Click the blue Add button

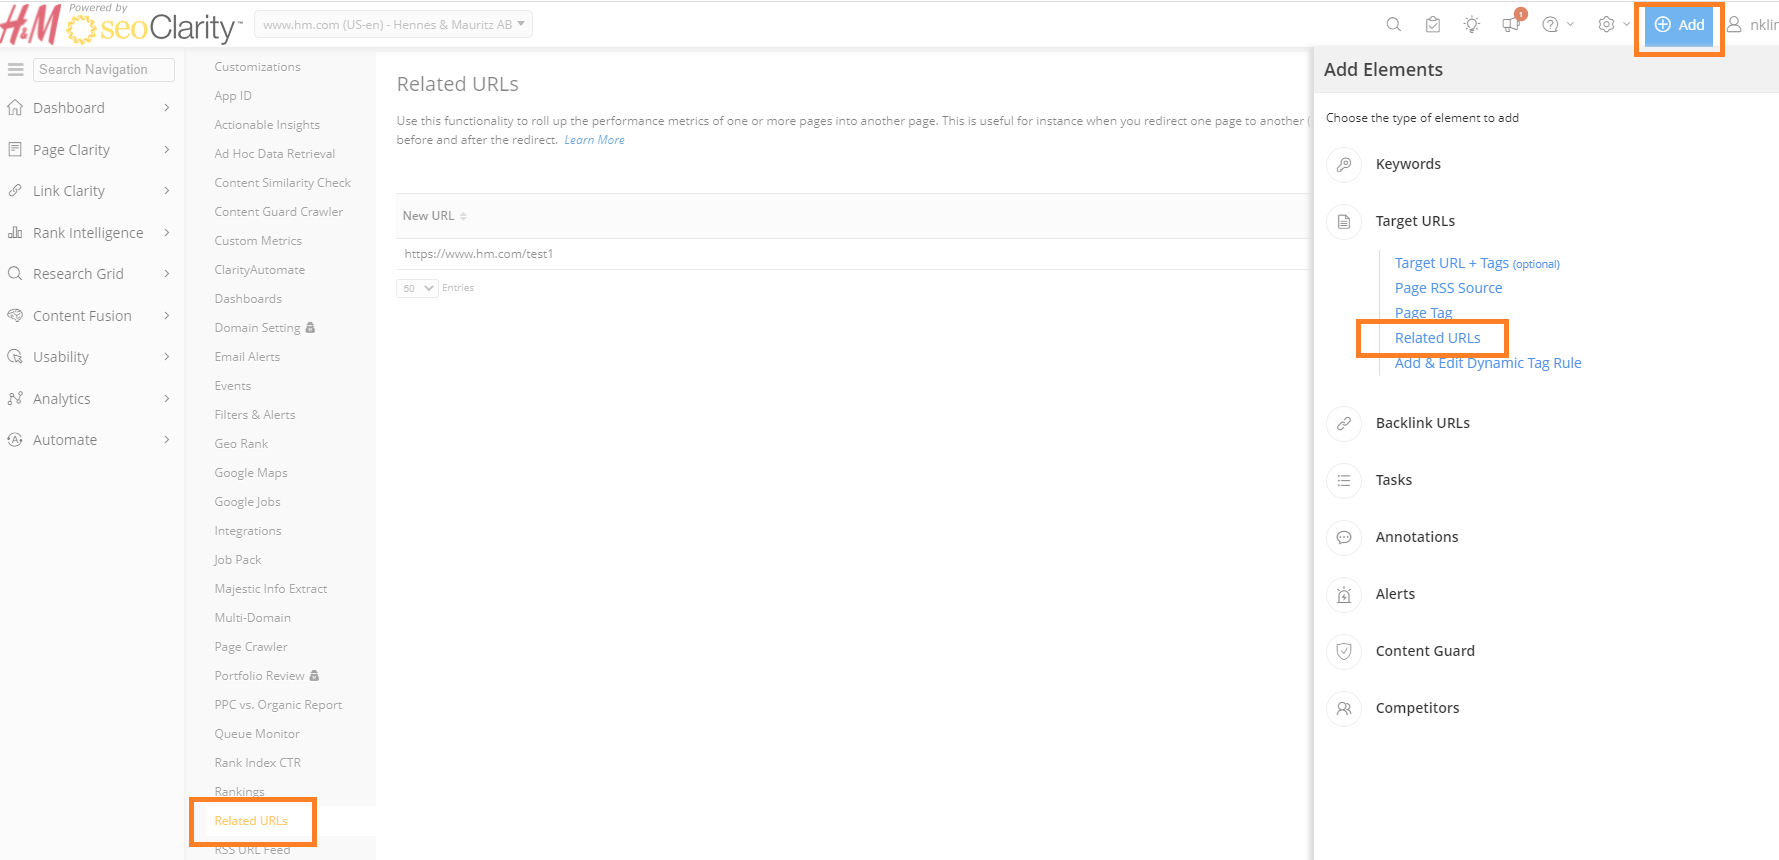tap(1679, 25)
